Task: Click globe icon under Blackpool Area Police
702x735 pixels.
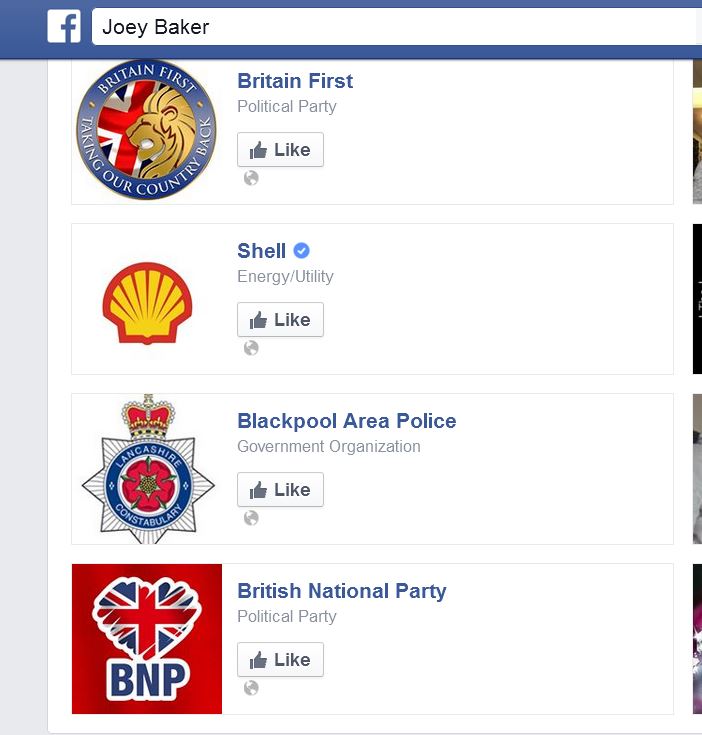Action: point(251,518)
